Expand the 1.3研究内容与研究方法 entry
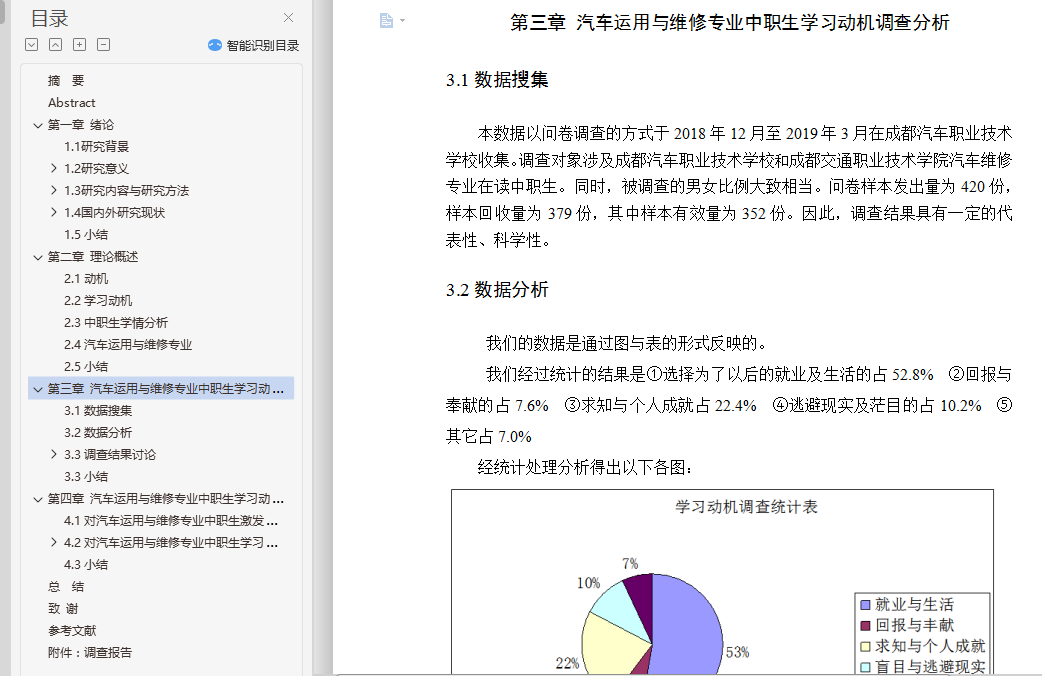 [54, 191]
